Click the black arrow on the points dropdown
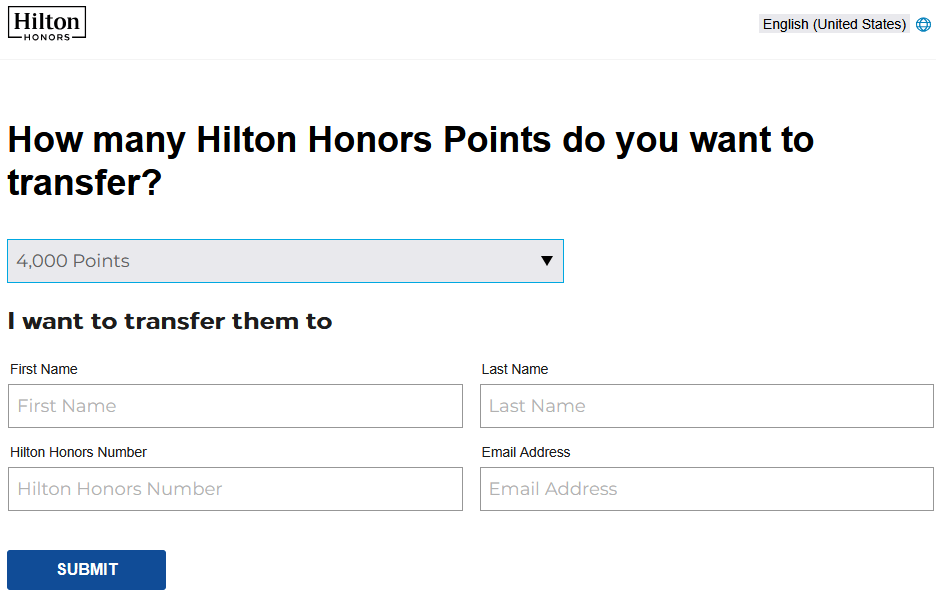Image resolution: width=936 pixels, height=604 pixels. (547, 261)
